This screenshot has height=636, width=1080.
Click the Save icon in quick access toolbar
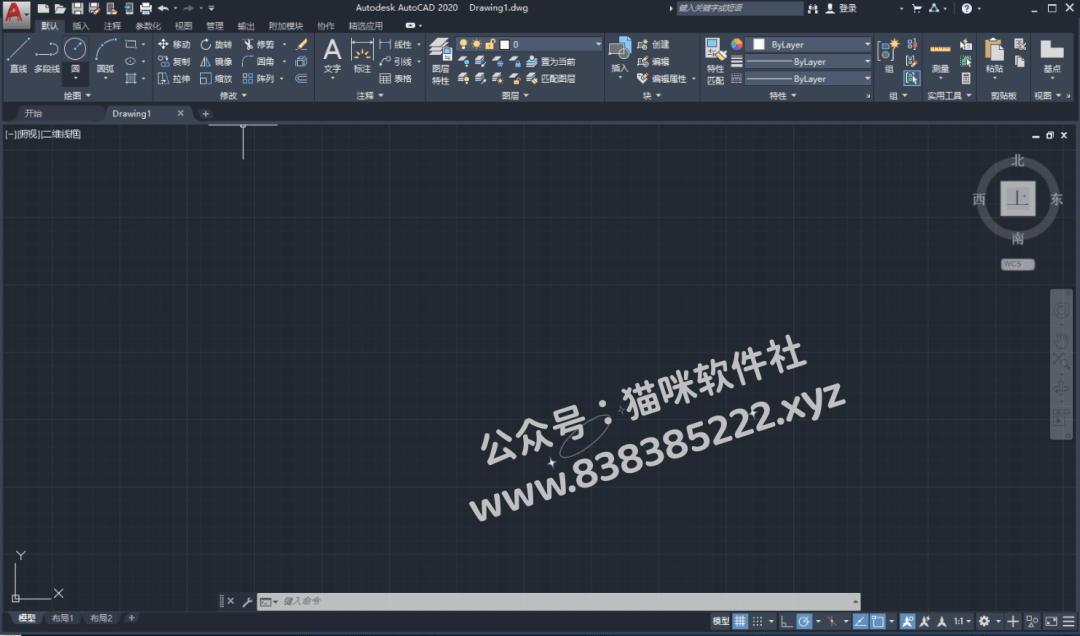[x=77, y=8]
